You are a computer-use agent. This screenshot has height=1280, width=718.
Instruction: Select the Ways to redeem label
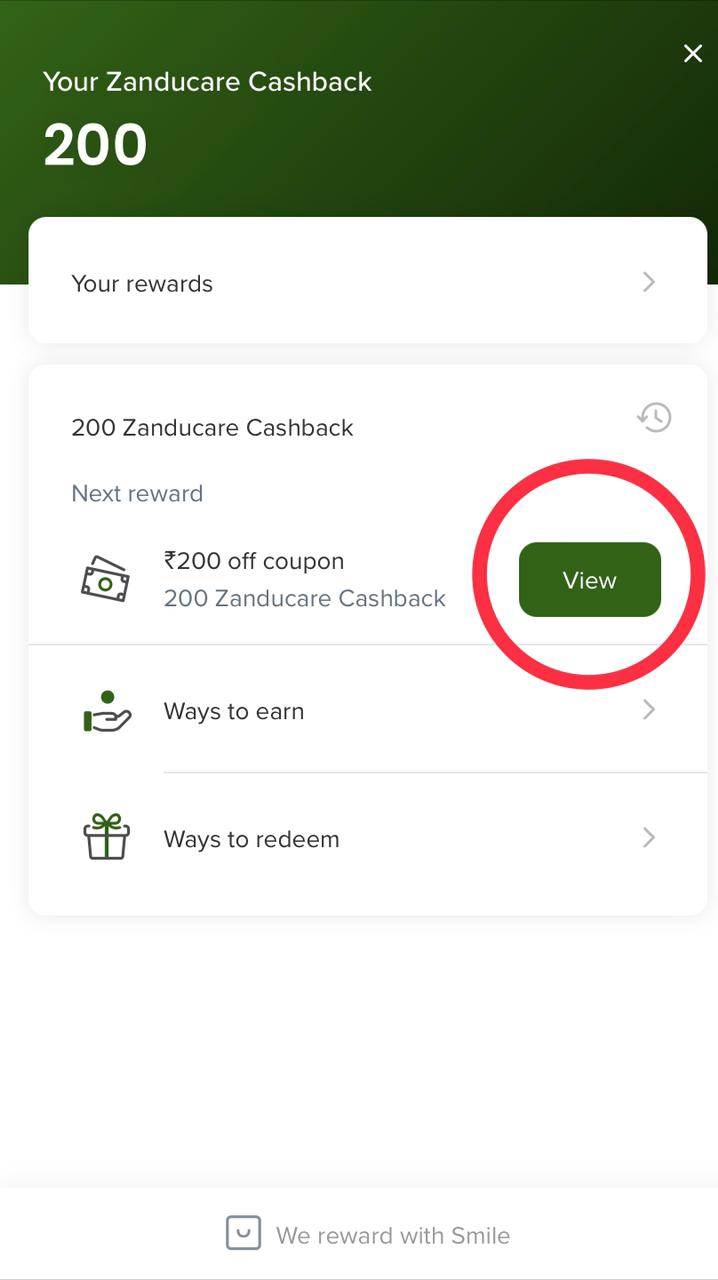point(252,839)
